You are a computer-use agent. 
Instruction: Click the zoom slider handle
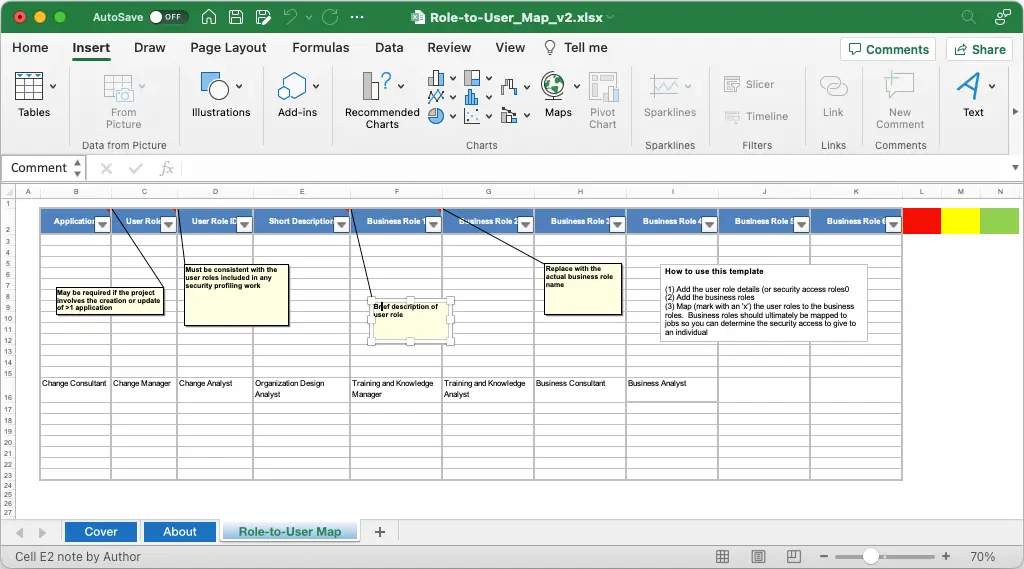[871, 557]
